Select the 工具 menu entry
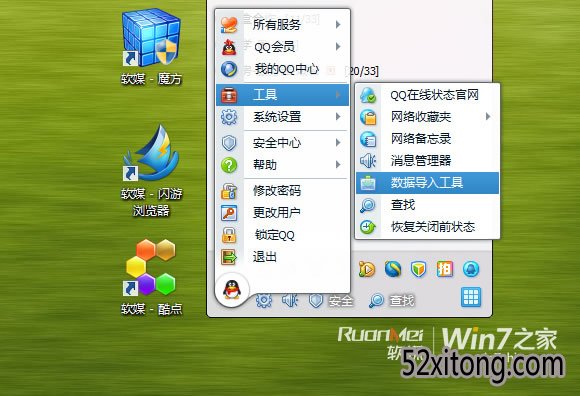 [282, 95]
